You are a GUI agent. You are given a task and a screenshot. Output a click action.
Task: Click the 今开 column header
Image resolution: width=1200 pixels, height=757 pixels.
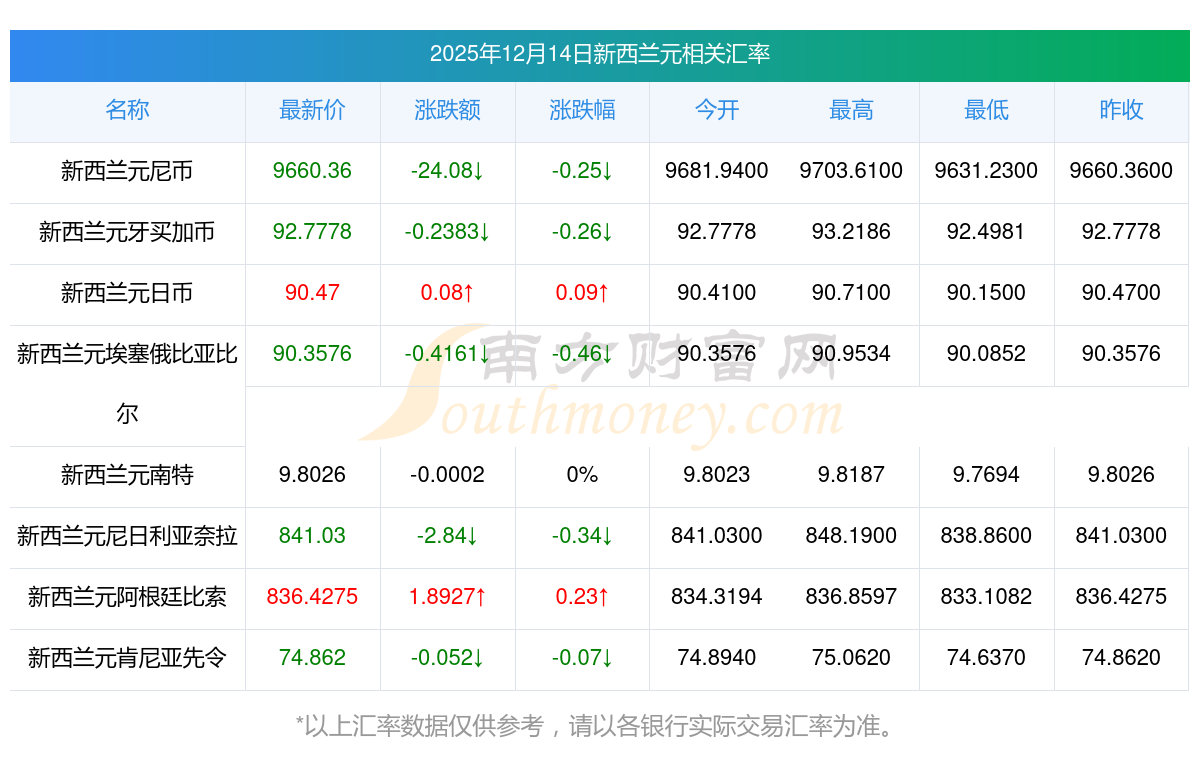coord(716,111)
